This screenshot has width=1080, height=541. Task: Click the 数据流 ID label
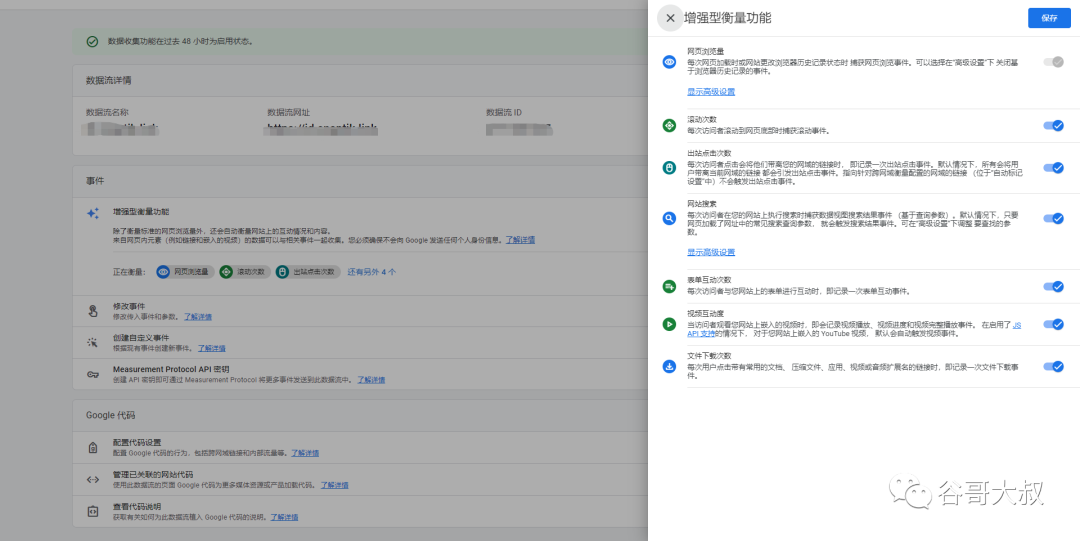[504, 112]
